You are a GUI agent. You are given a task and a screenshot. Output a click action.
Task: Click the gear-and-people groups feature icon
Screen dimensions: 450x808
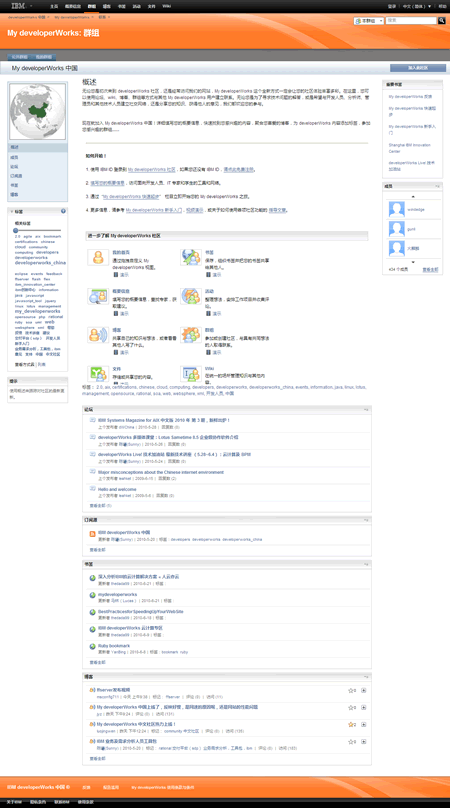[191, 335]
